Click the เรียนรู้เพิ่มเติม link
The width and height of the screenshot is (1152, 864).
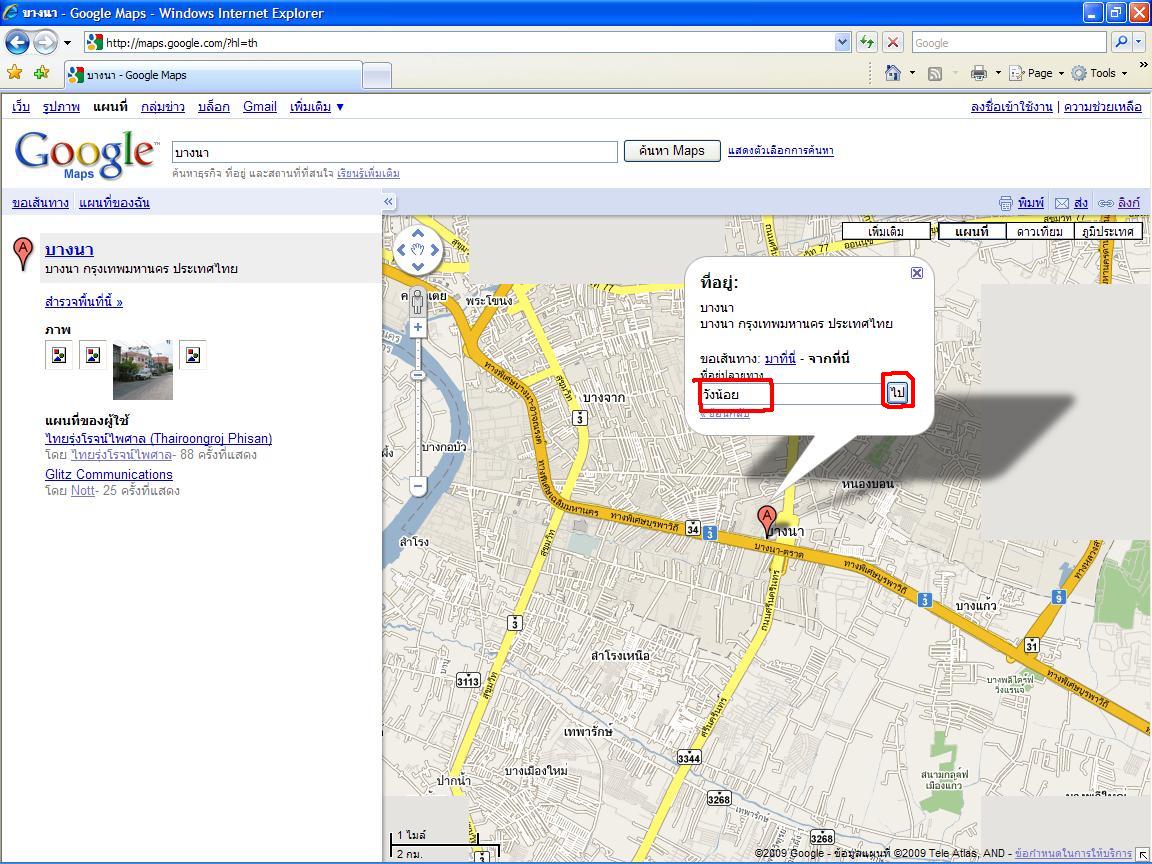368,173
